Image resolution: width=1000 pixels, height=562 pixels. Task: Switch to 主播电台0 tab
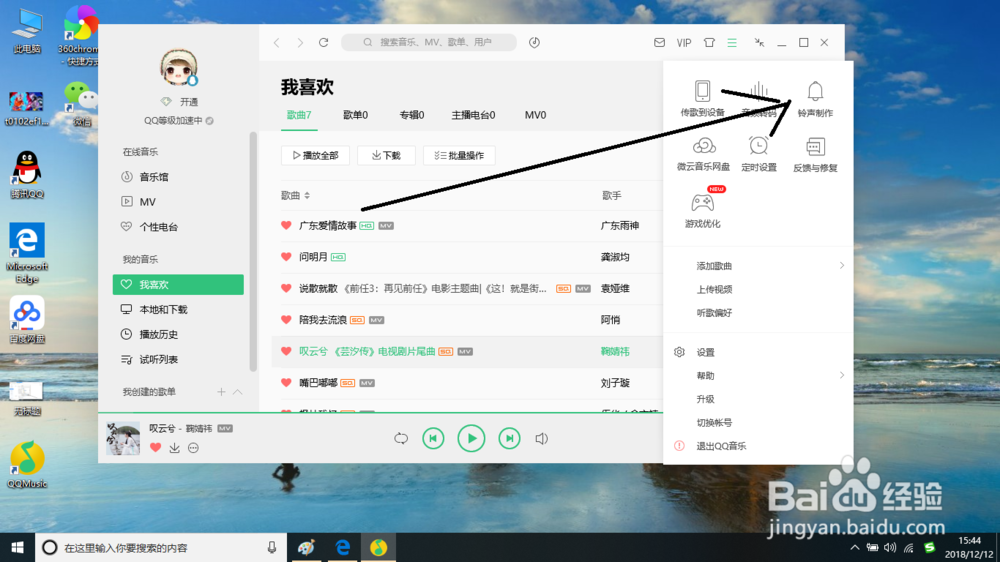pos(473,115)
